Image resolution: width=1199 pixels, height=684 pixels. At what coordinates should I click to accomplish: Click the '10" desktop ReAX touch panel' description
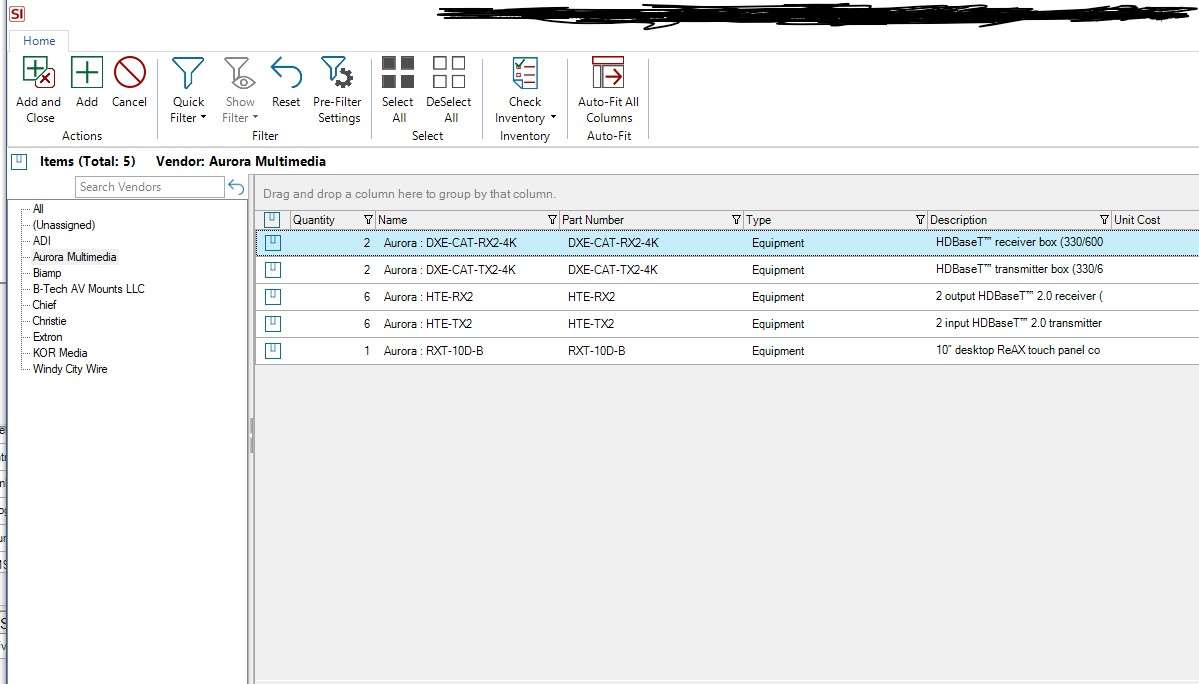pos(1018,350)
